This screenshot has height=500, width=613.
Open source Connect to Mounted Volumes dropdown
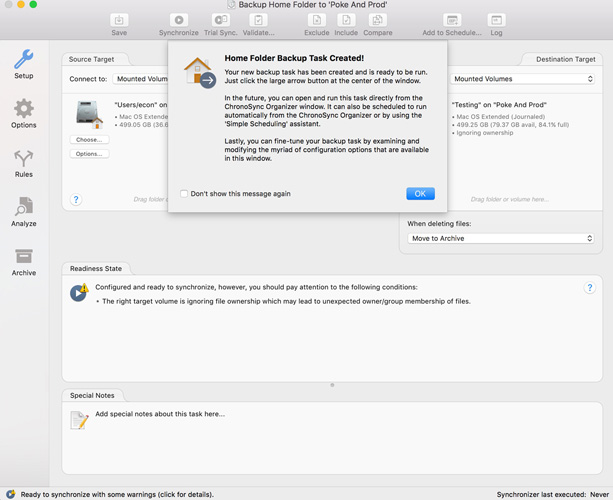tap(140, 79)
